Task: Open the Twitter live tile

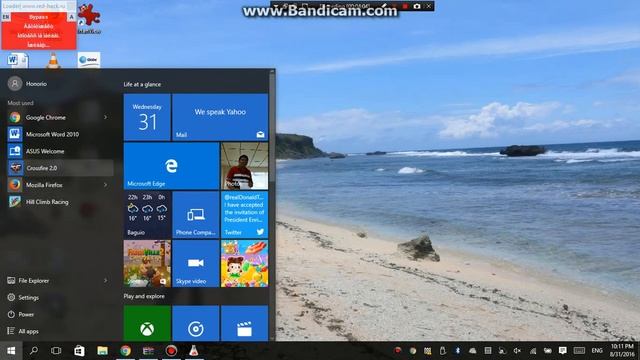Action: (244, 215)
